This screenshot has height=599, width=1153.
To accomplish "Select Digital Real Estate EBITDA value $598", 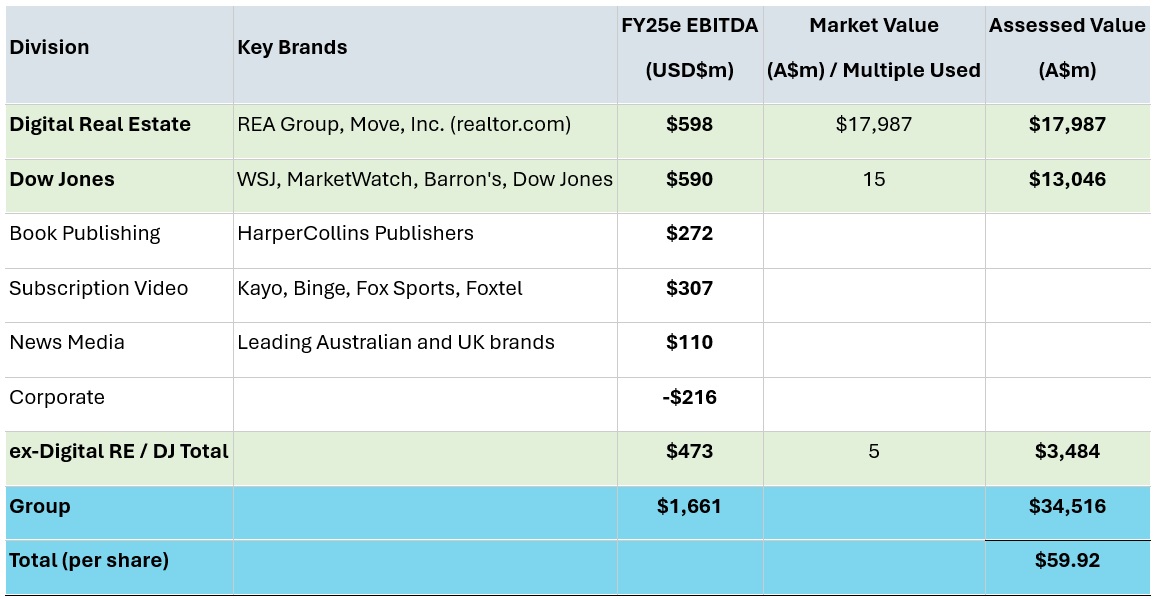I will (689, 124).
